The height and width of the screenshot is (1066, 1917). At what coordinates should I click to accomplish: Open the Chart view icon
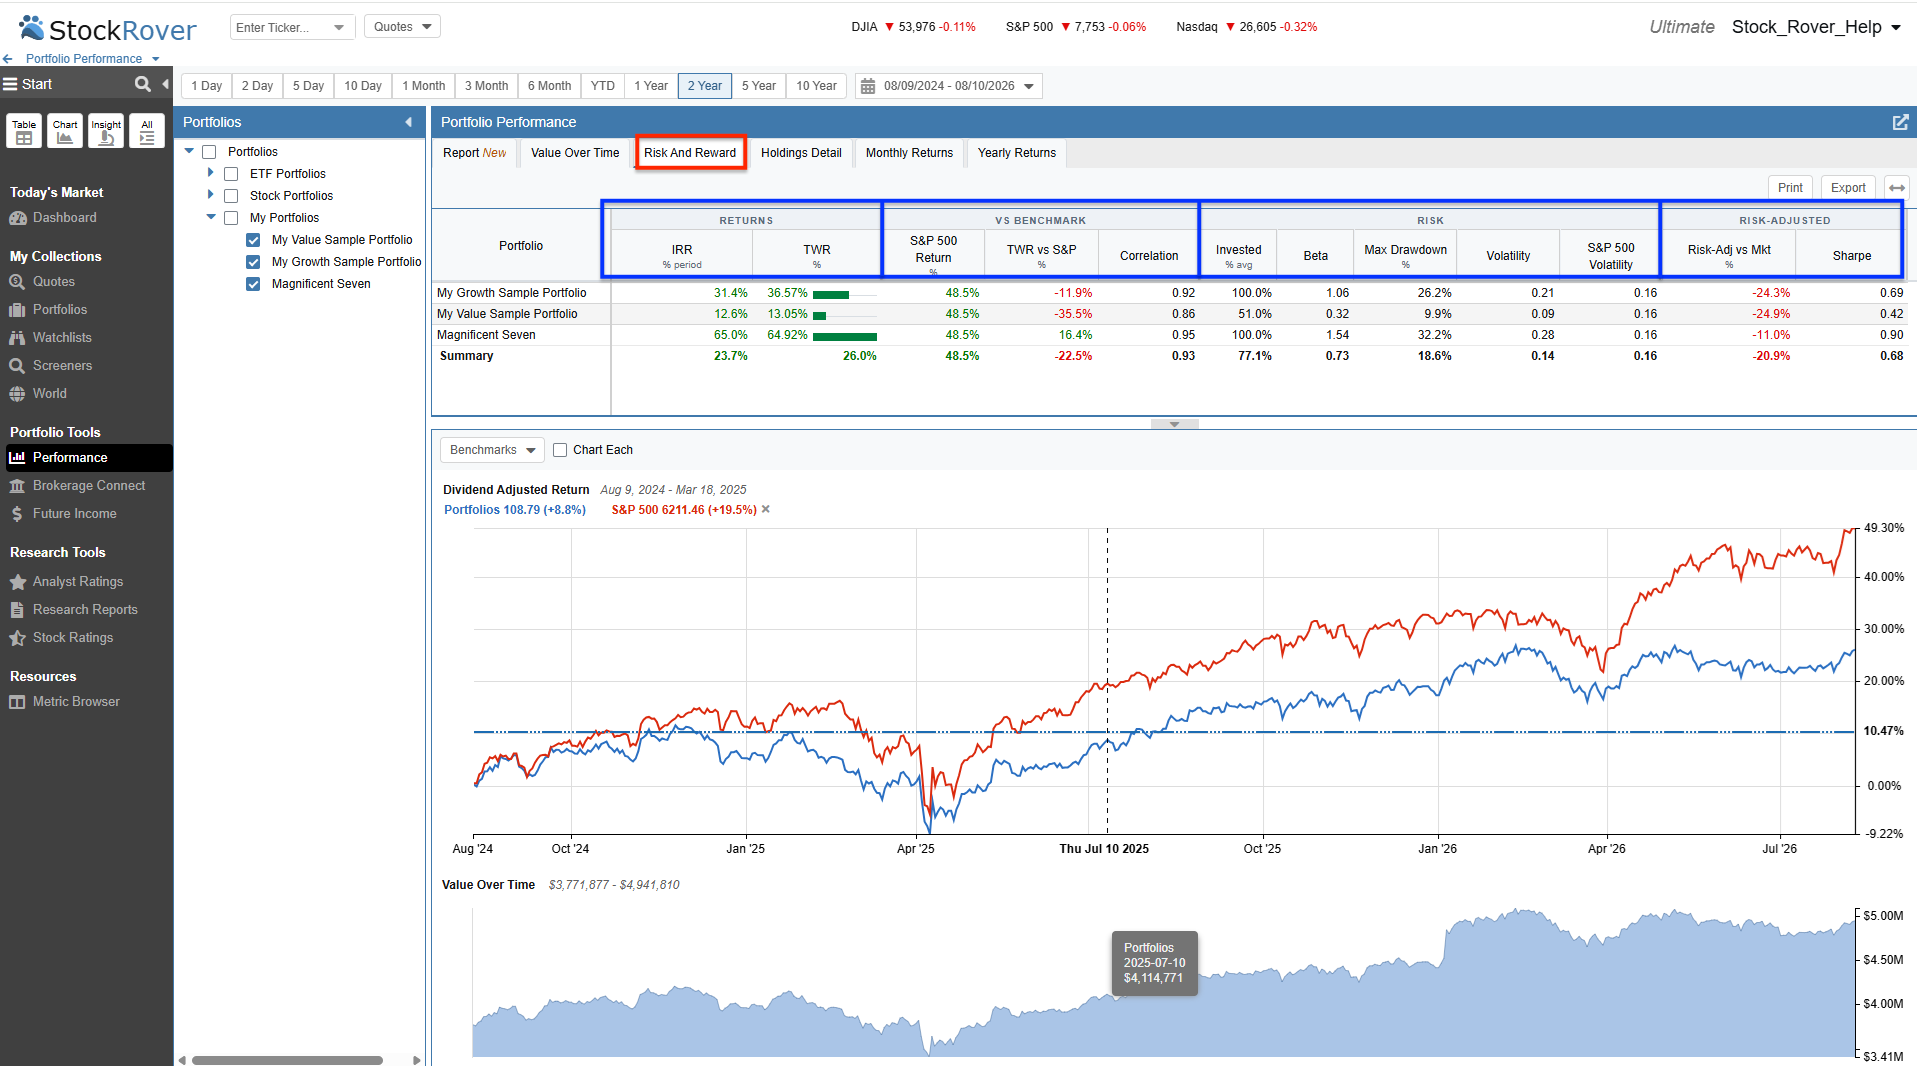tap(65, 131)
